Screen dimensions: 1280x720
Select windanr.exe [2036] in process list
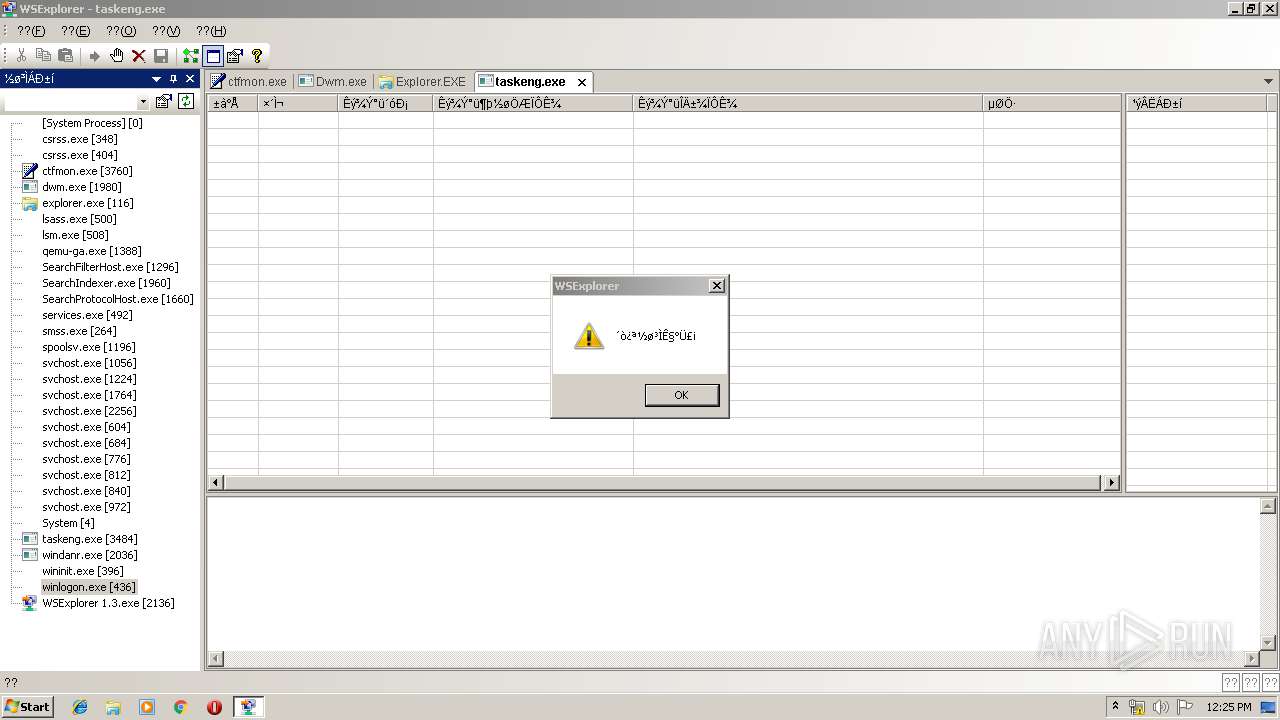[x=90, y=555]
